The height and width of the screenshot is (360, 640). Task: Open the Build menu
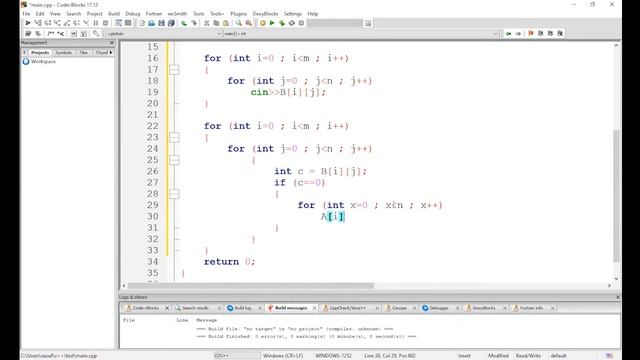114,13
